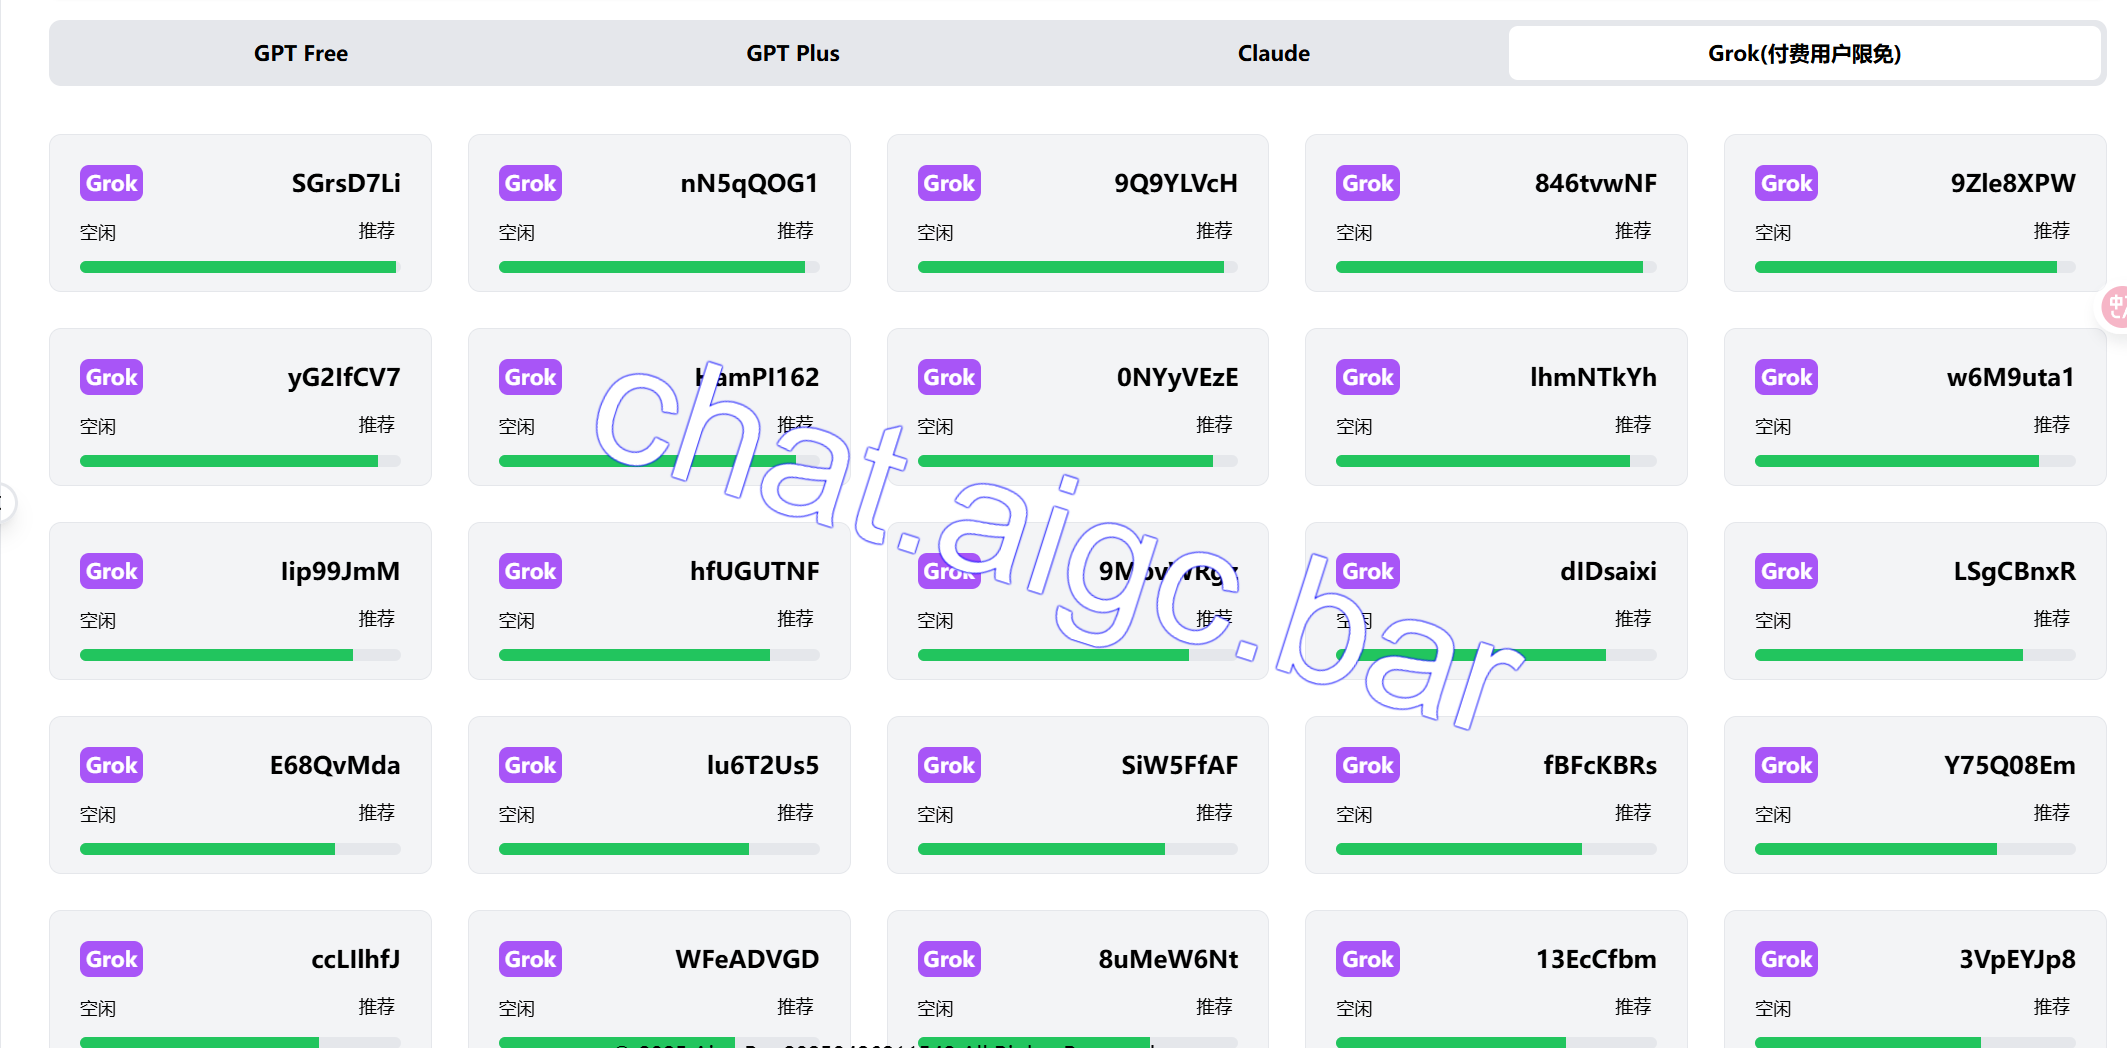Image resolution: width=2127 pixels, height=1048 pixels.
Task: Click the Grok badge on 846tvwNF card
Action: point(1367,183)
